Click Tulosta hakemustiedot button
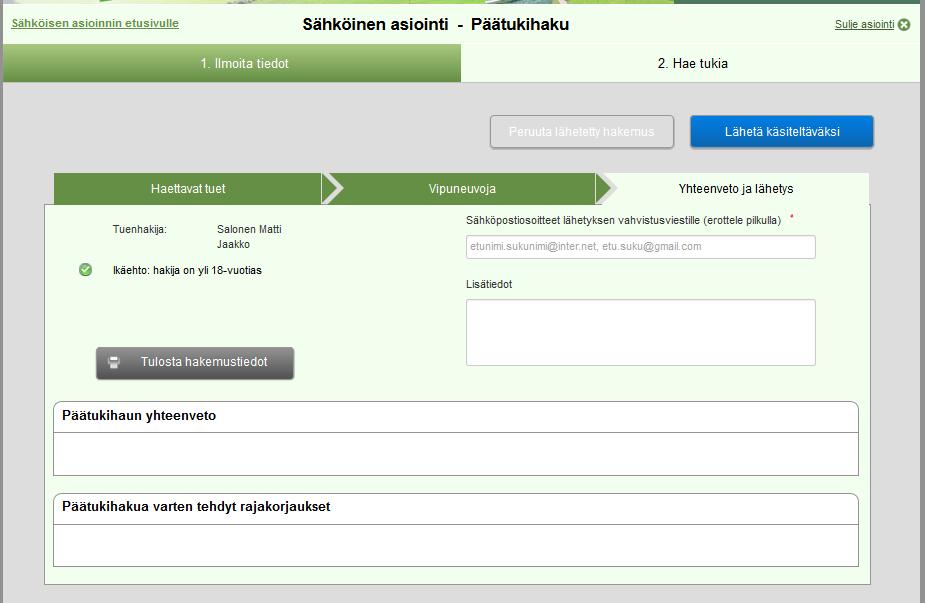 [x=195, y=363]
